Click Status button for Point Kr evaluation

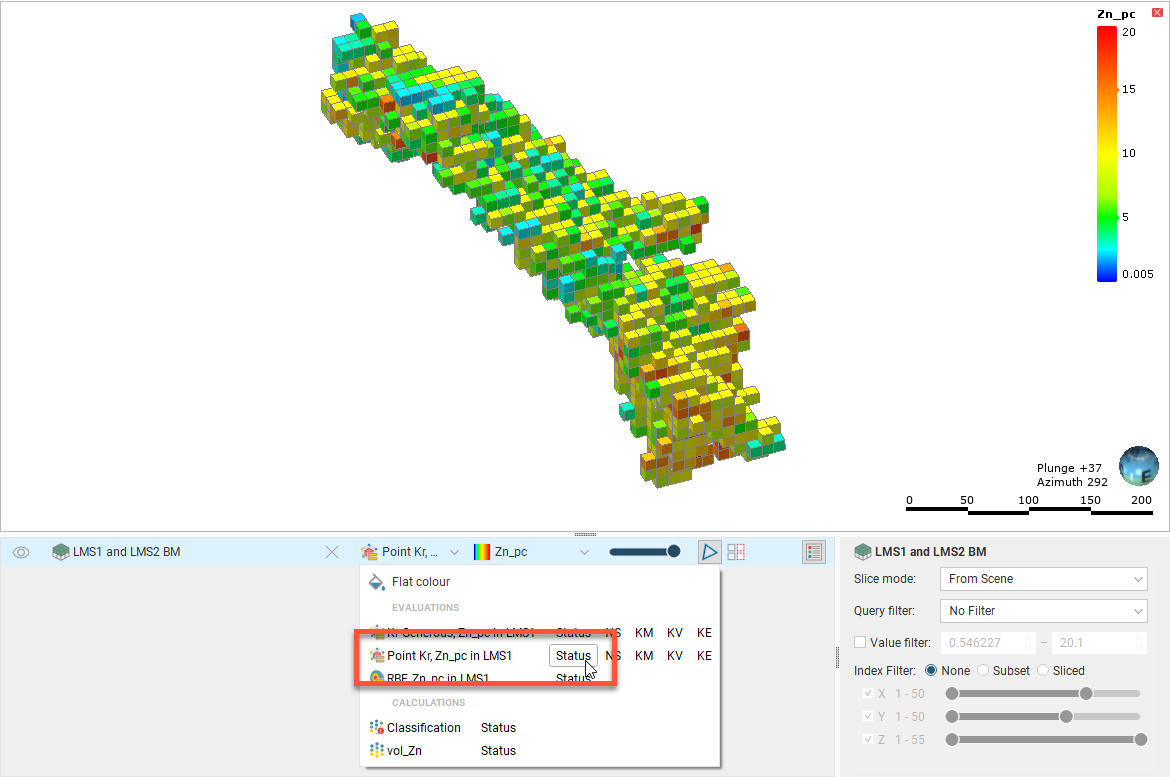pos(573,656)
